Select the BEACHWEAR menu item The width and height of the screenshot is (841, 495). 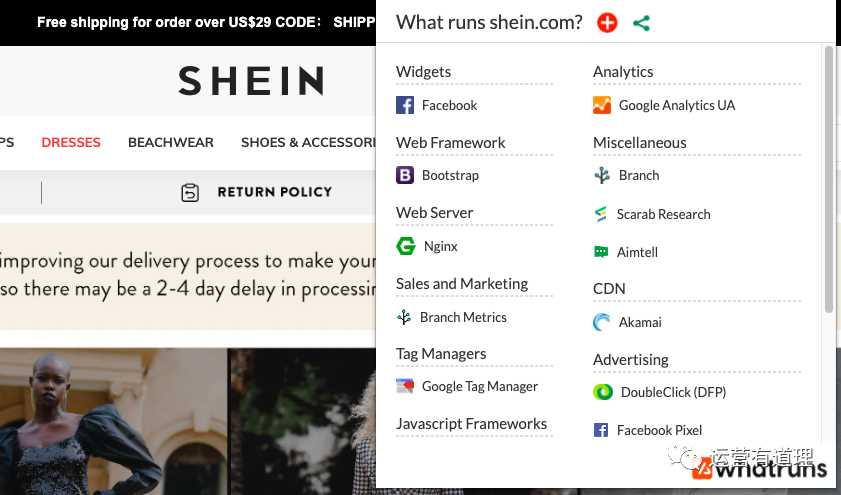(x=171, y=142)
